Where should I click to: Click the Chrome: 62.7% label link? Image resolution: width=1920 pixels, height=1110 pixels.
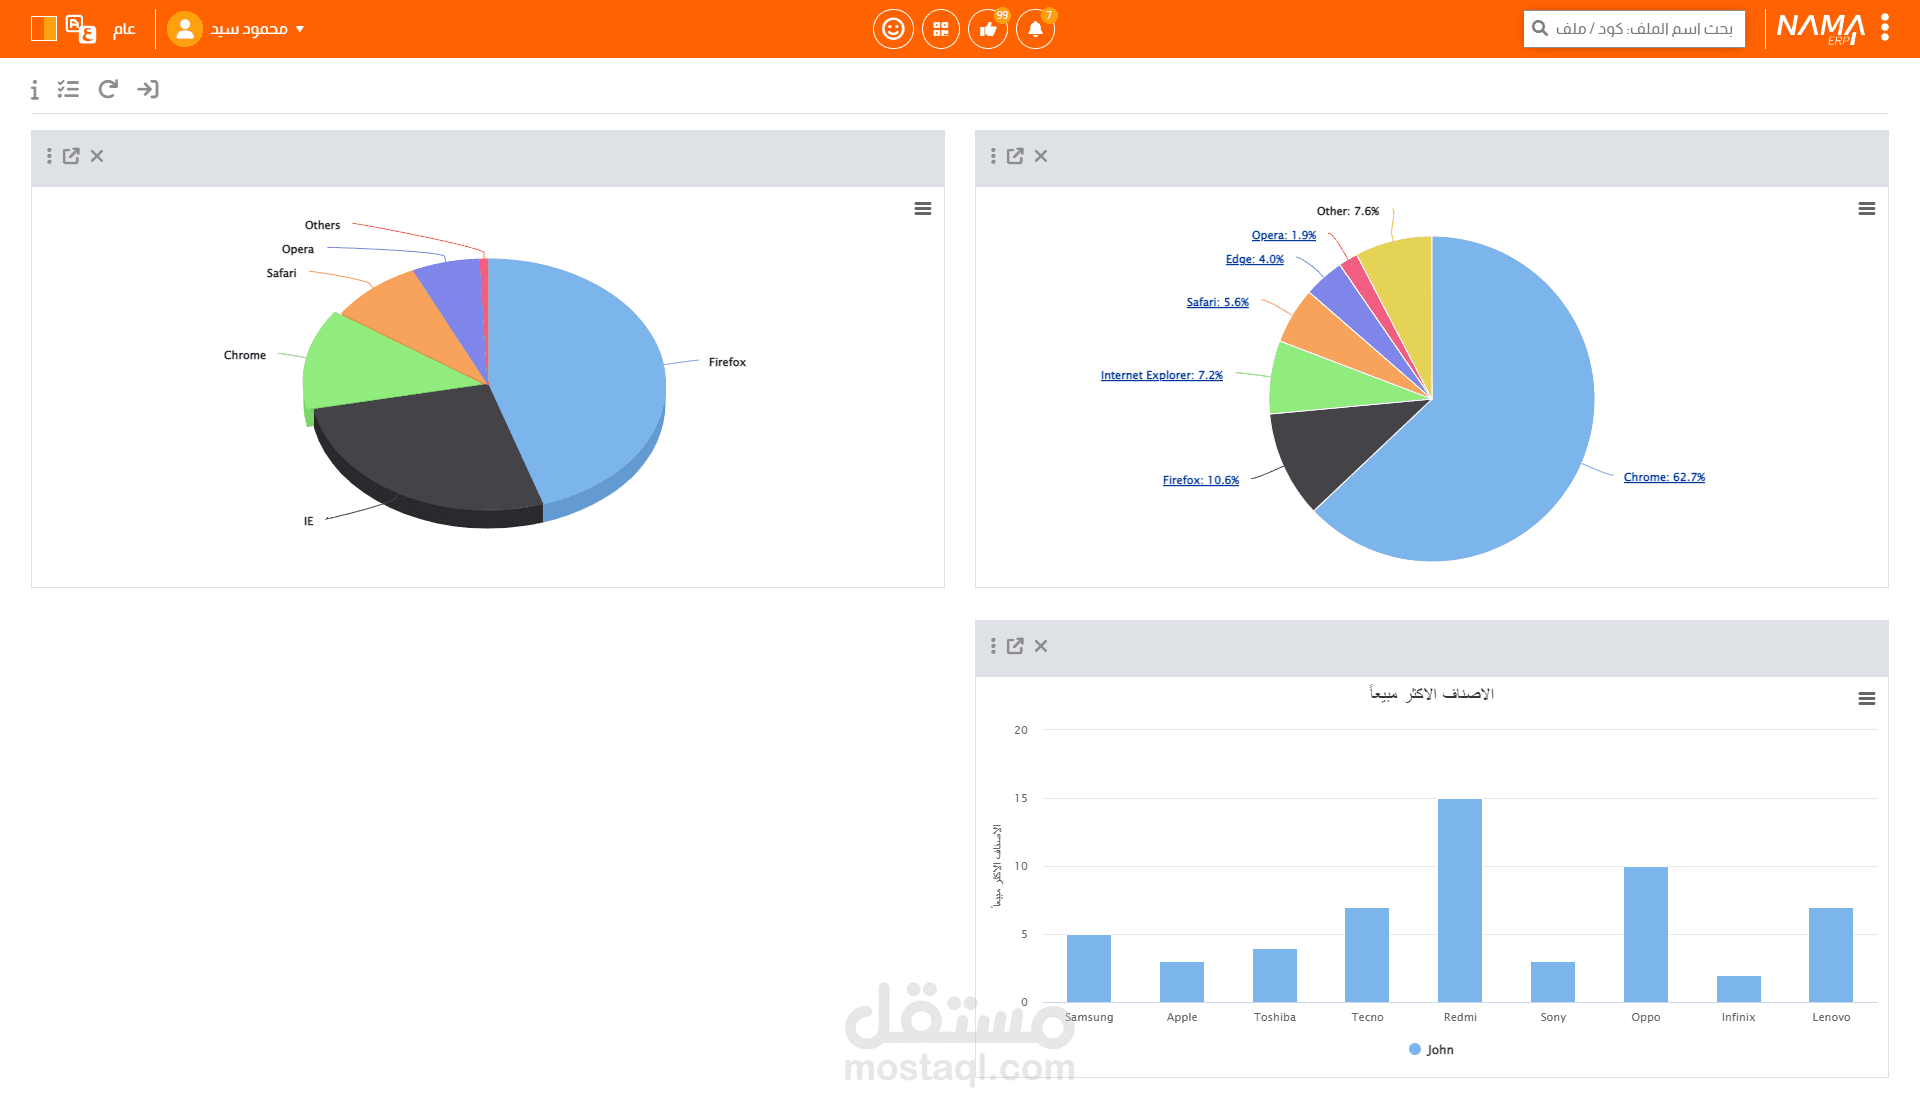1664,477
